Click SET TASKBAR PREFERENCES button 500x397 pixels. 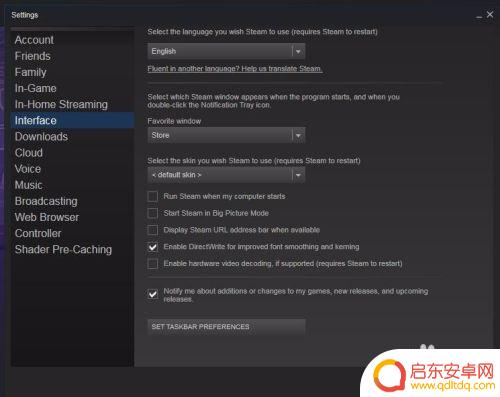tap(226, 327)
